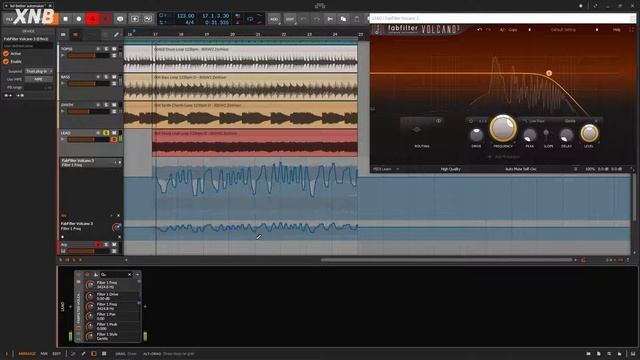Open the Suspend dropdown
The width and height of the screenshot is (640, 360).
(x=39, y=71)
